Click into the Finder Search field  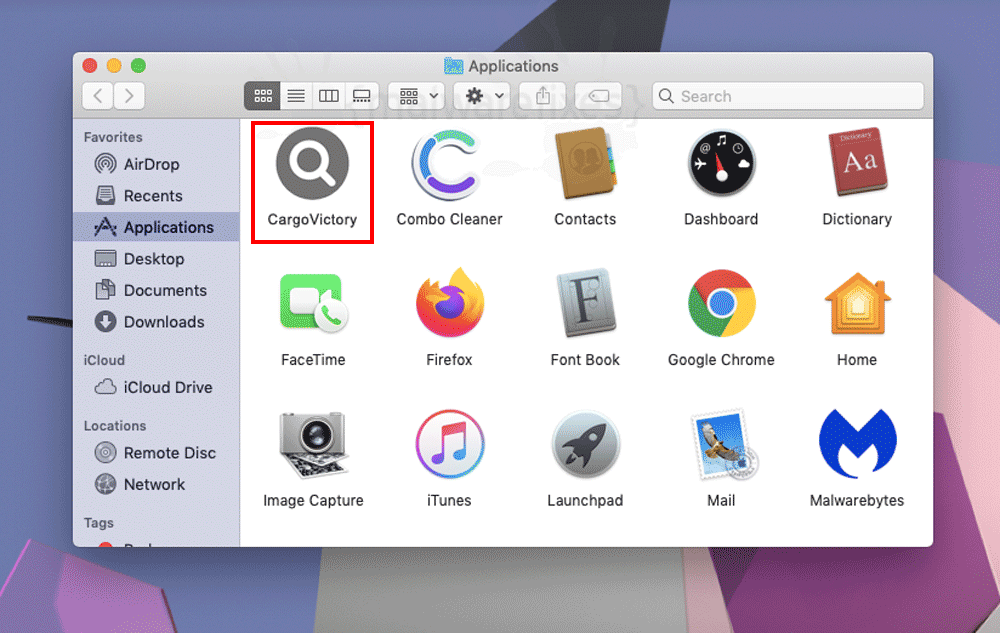(x=788, y=96)
